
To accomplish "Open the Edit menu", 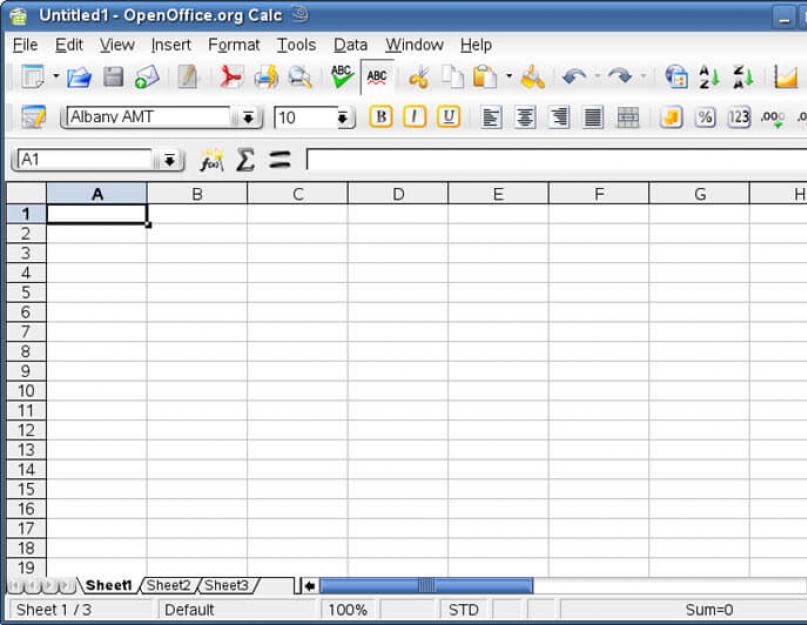I will pyautogui.click(x=69, y=45).
